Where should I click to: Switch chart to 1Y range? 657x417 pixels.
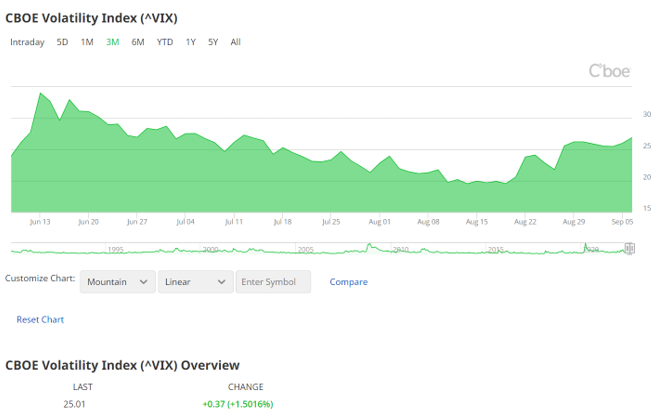[191, 42]
